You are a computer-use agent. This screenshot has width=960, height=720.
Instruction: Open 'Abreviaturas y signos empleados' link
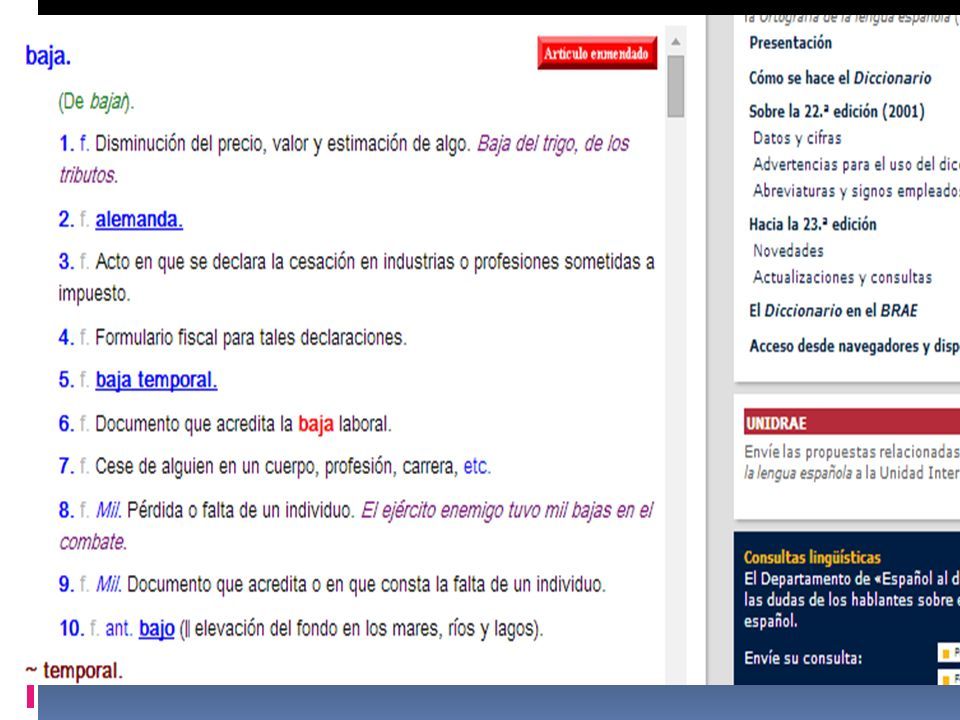click(x=856, y=191)
